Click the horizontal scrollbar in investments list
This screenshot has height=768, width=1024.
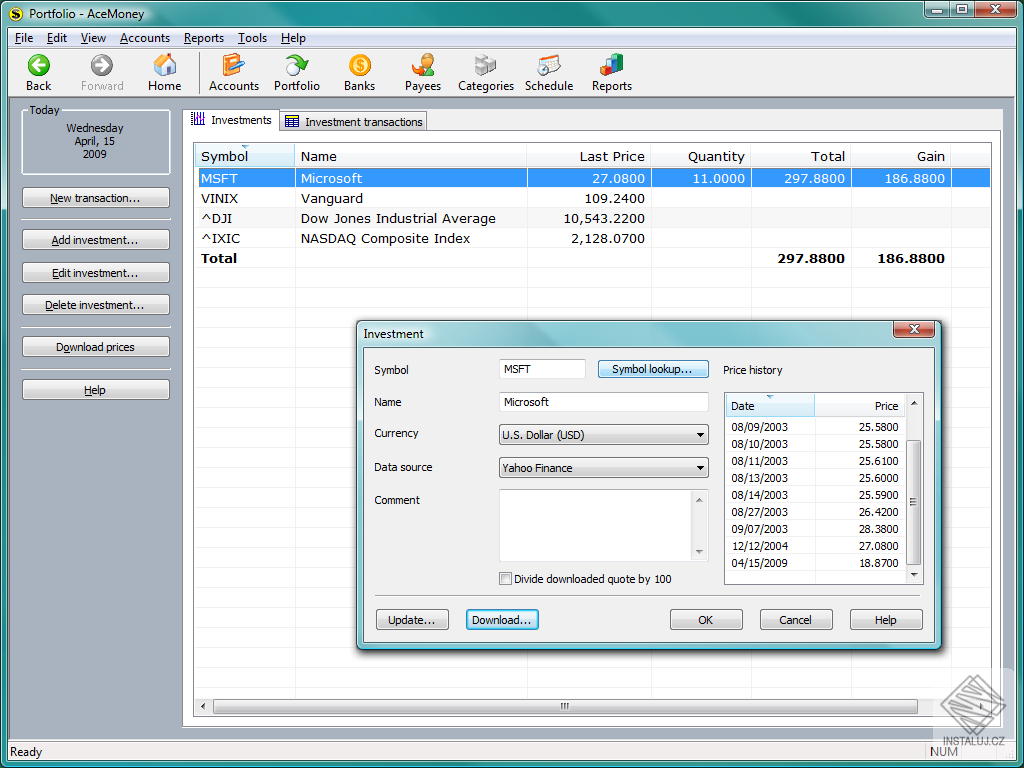click(565, 706)
